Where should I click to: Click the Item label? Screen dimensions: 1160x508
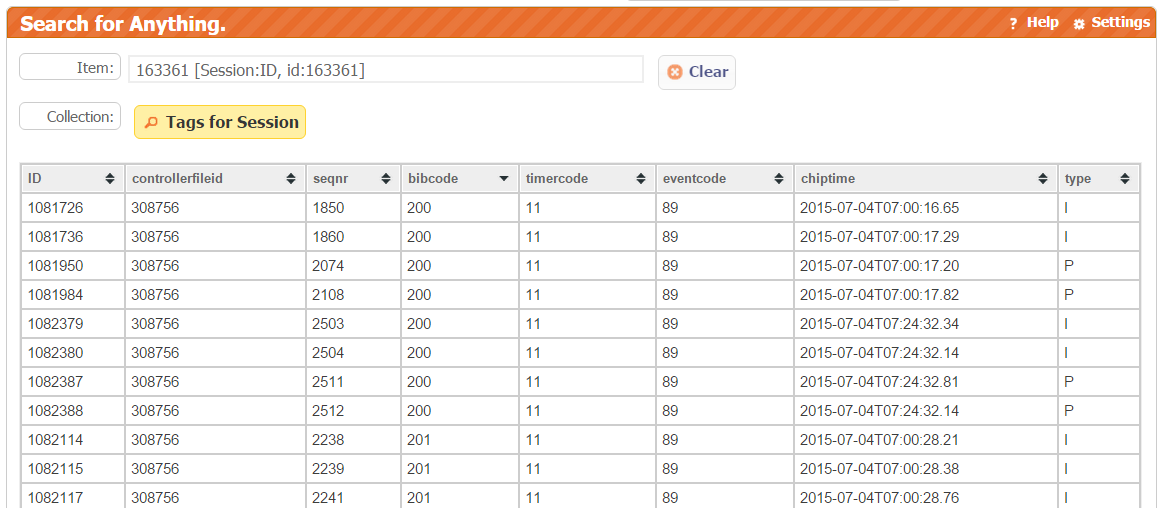click(94, 68)
